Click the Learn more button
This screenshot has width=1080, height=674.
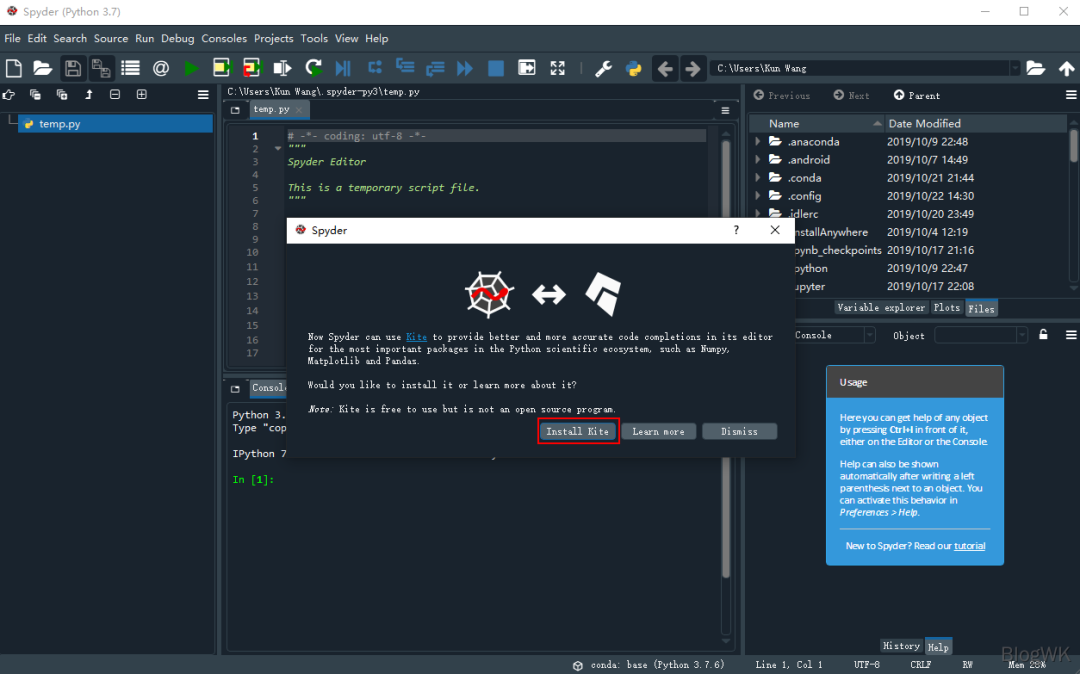(658, 432)
